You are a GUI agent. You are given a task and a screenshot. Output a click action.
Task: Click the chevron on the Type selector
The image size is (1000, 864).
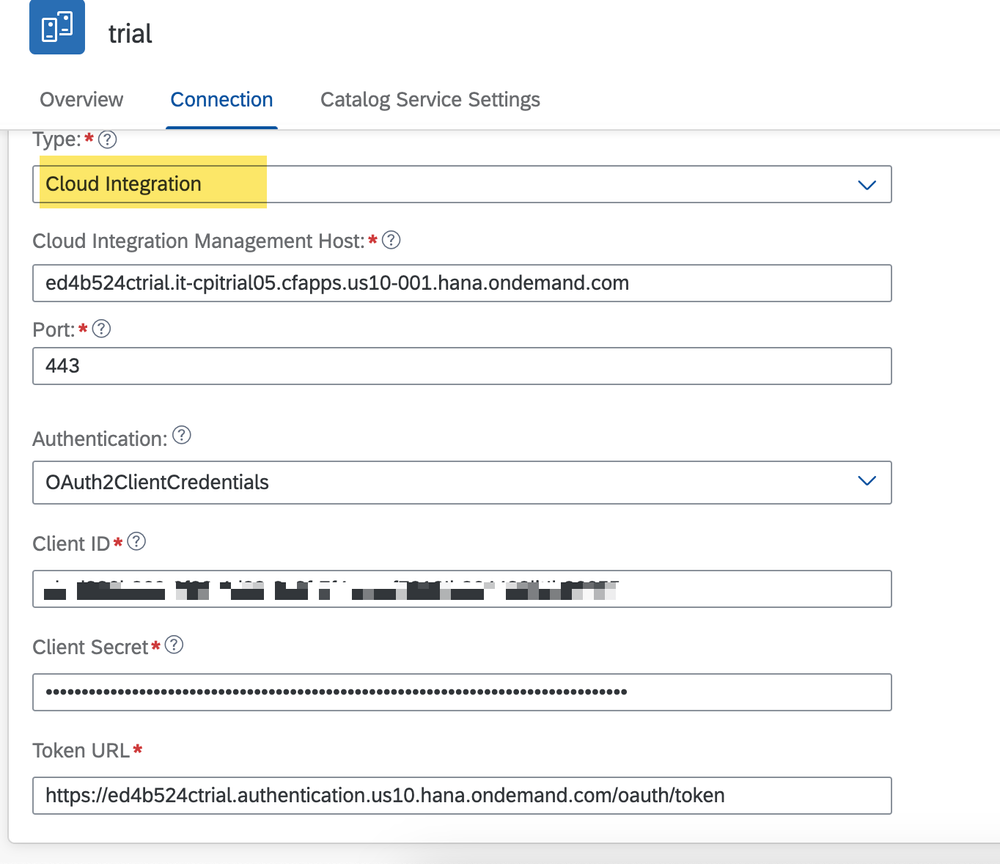(x=867, y=184)
